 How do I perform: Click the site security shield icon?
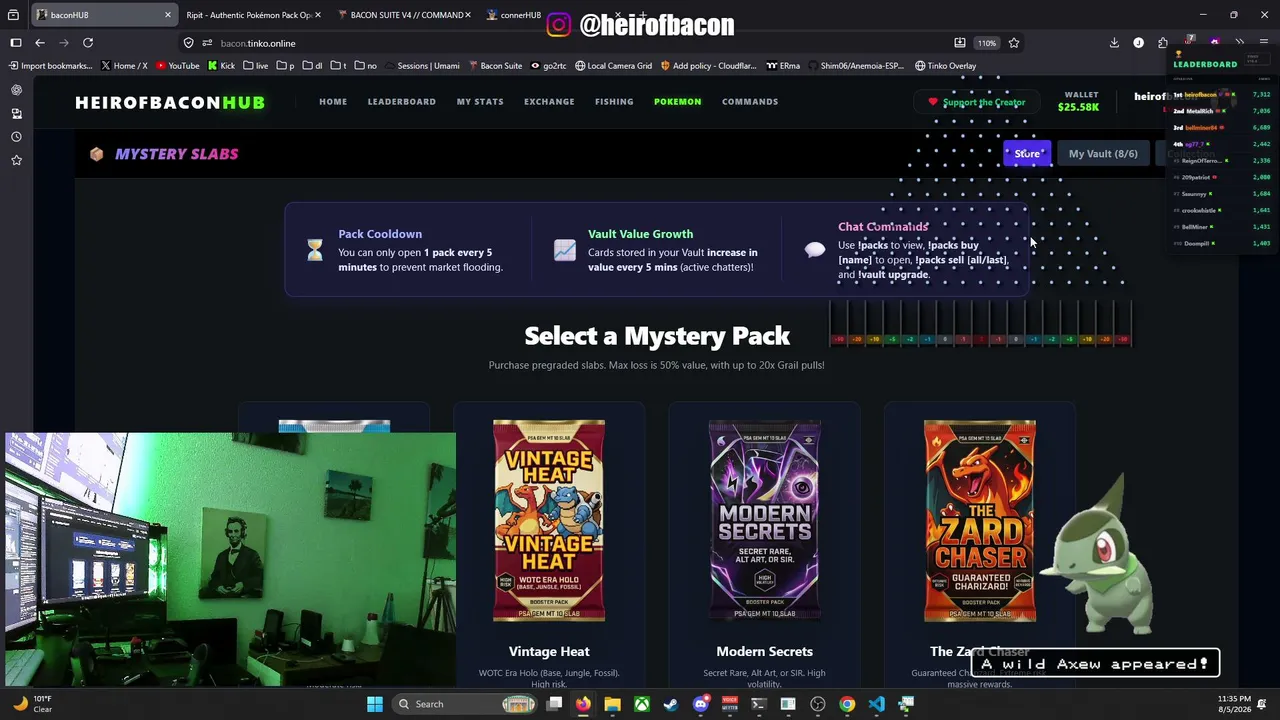pyautogui.click(x=188, y=43)
